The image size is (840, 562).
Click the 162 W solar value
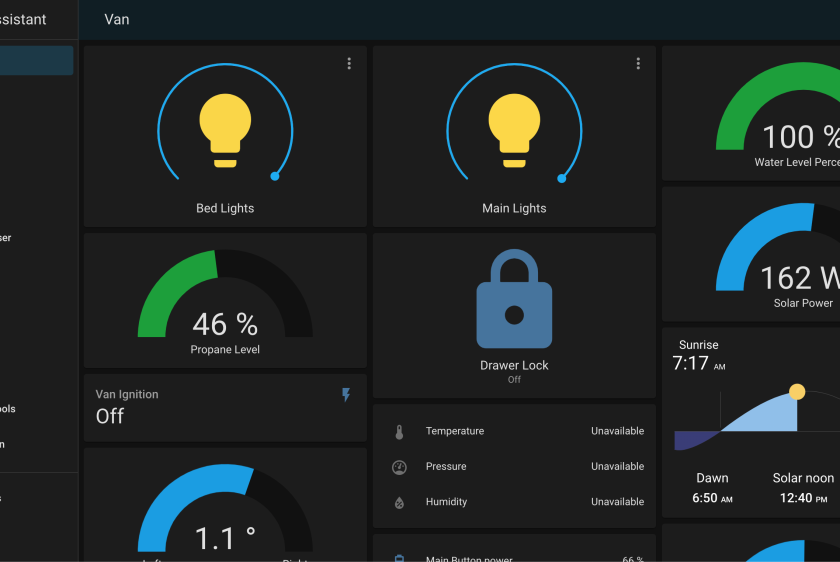pyautogui.click(x=800, y=278)
